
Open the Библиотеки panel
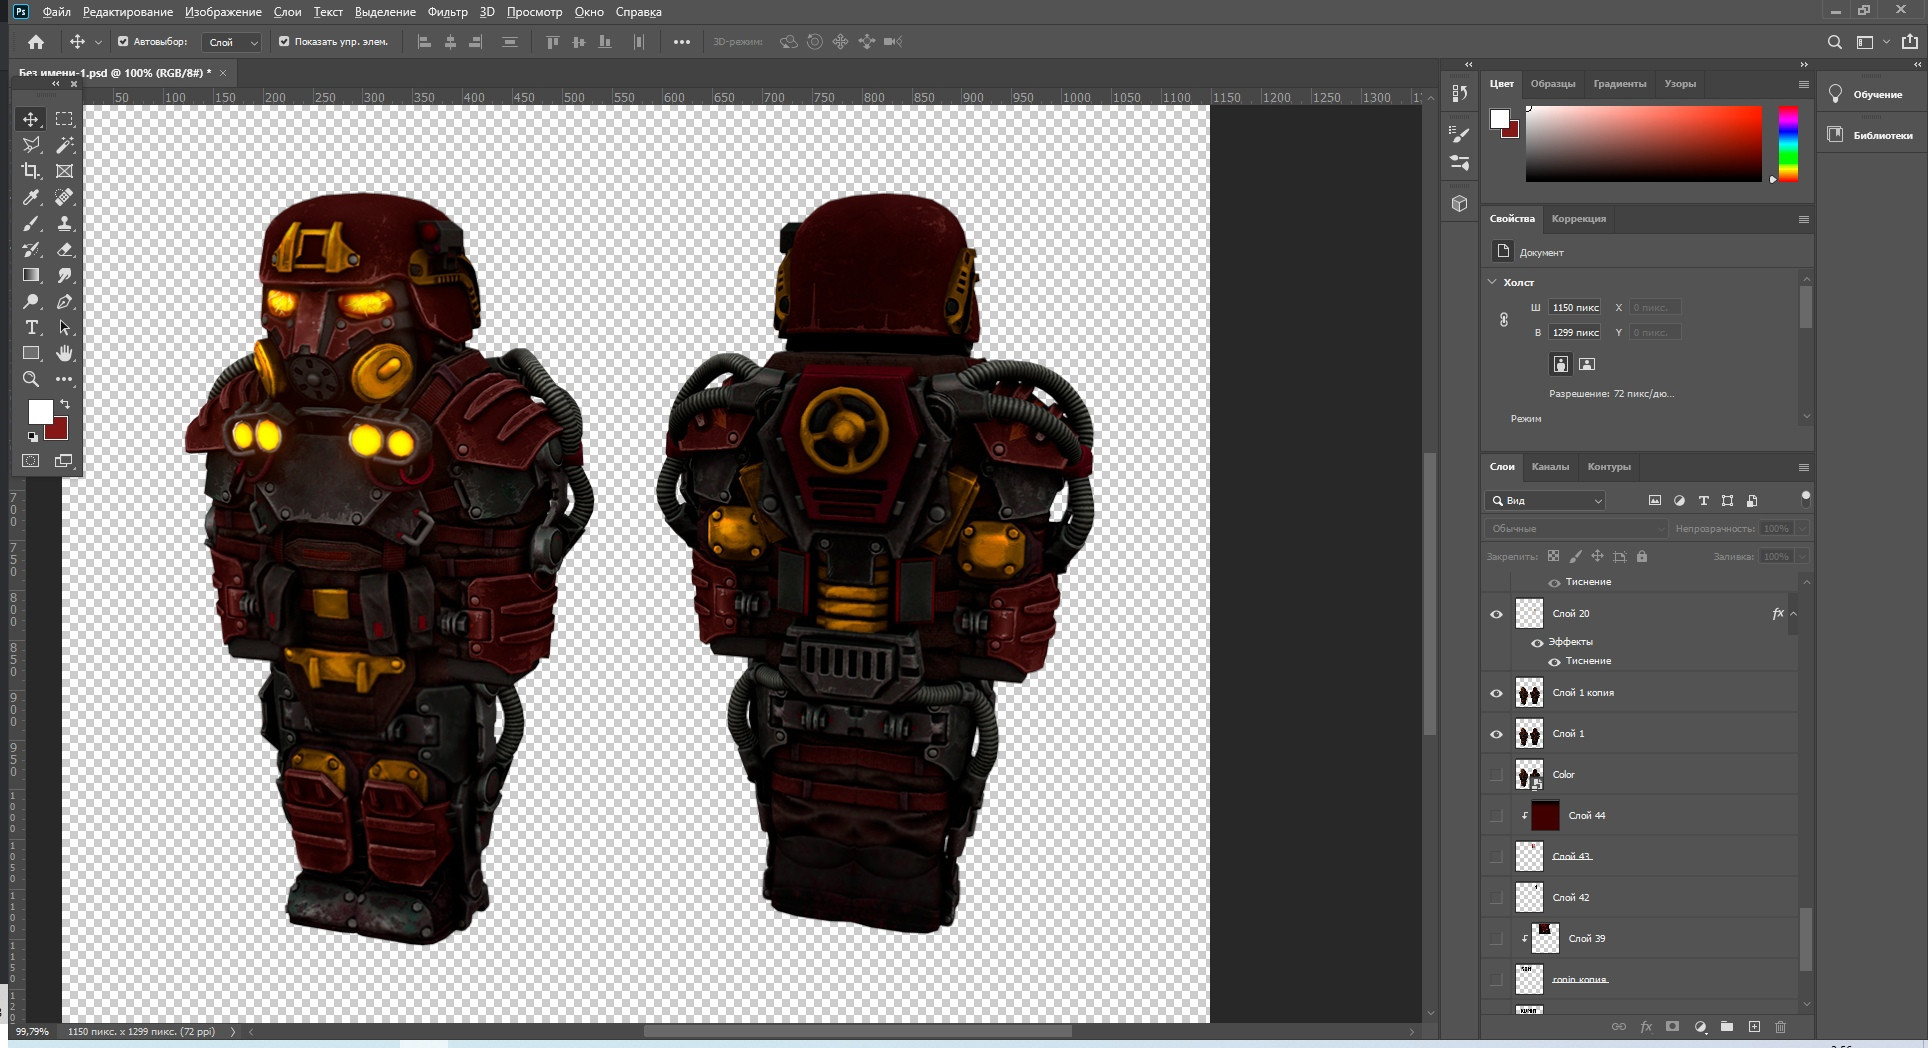point(1870,135)
